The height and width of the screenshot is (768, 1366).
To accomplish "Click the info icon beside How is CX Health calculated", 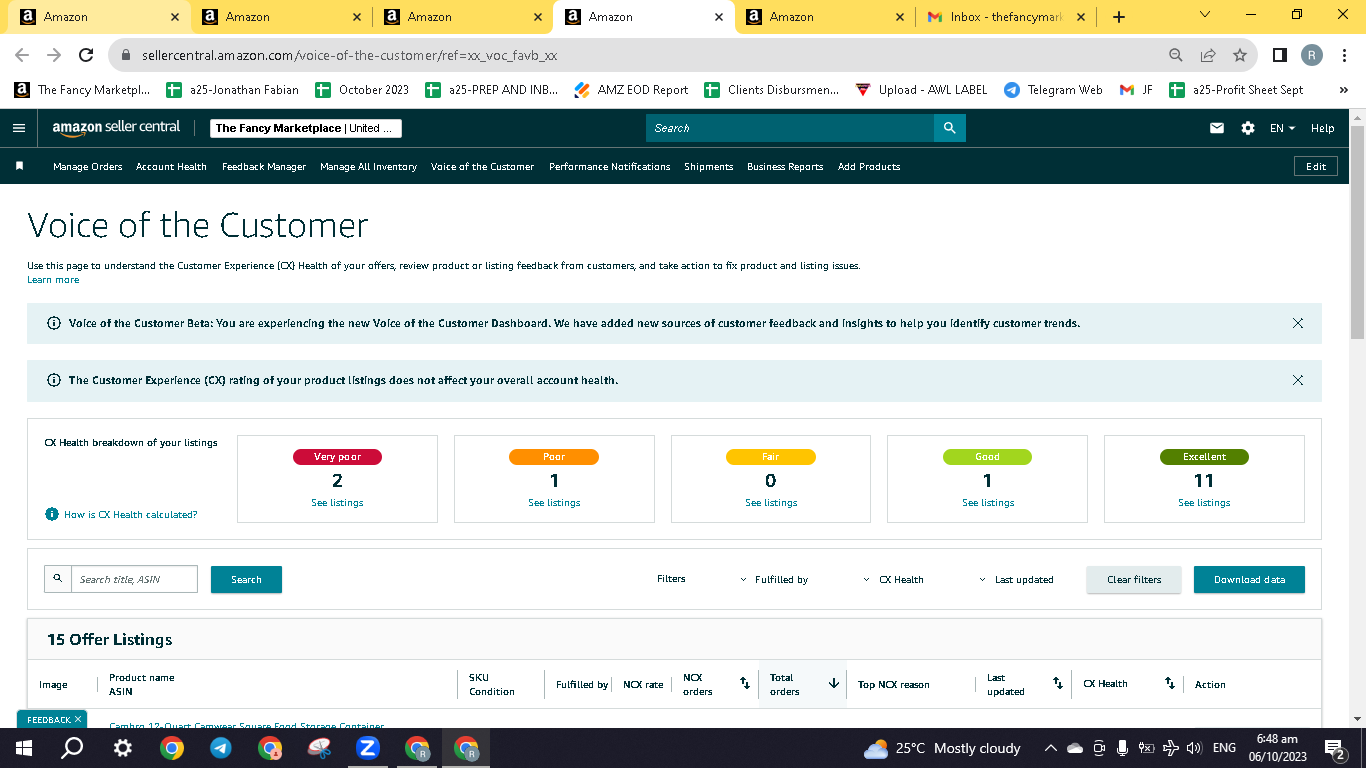I will (x=52, y=514).
